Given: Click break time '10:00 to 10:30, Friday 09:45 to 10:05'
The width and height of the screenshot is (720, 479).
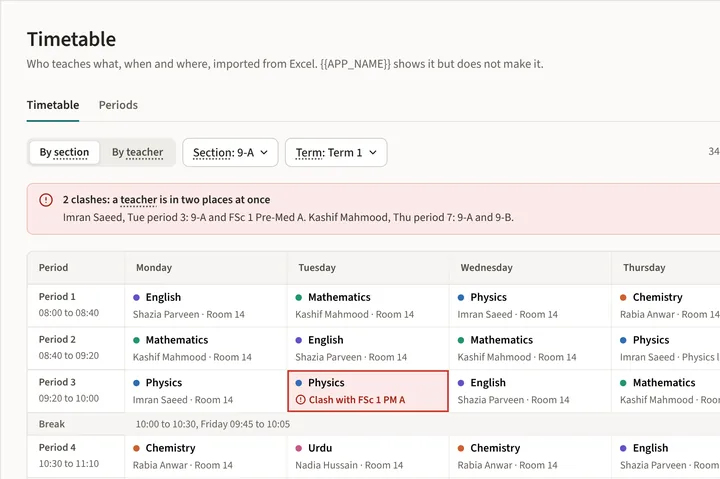Looking at the screenshot, I should click(x=213, y=424).
